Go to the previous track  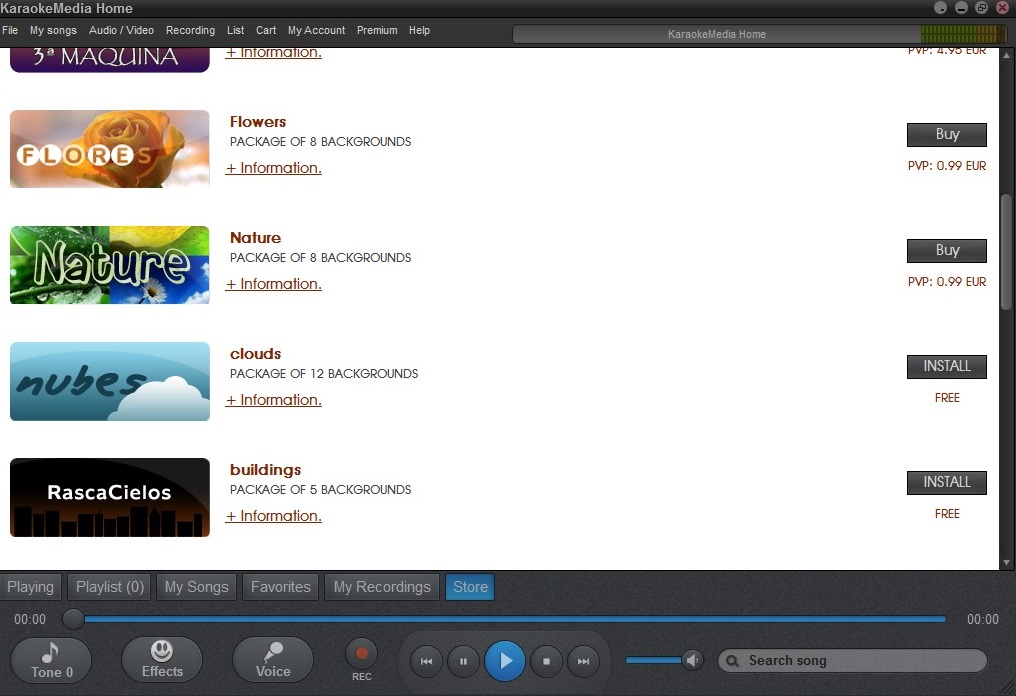[x=426, y=661]
